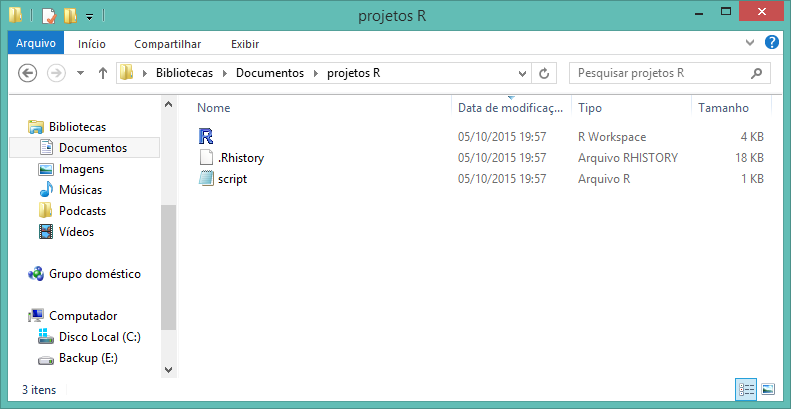
Task: Switch to details view layout
Action: click(746, 388)
